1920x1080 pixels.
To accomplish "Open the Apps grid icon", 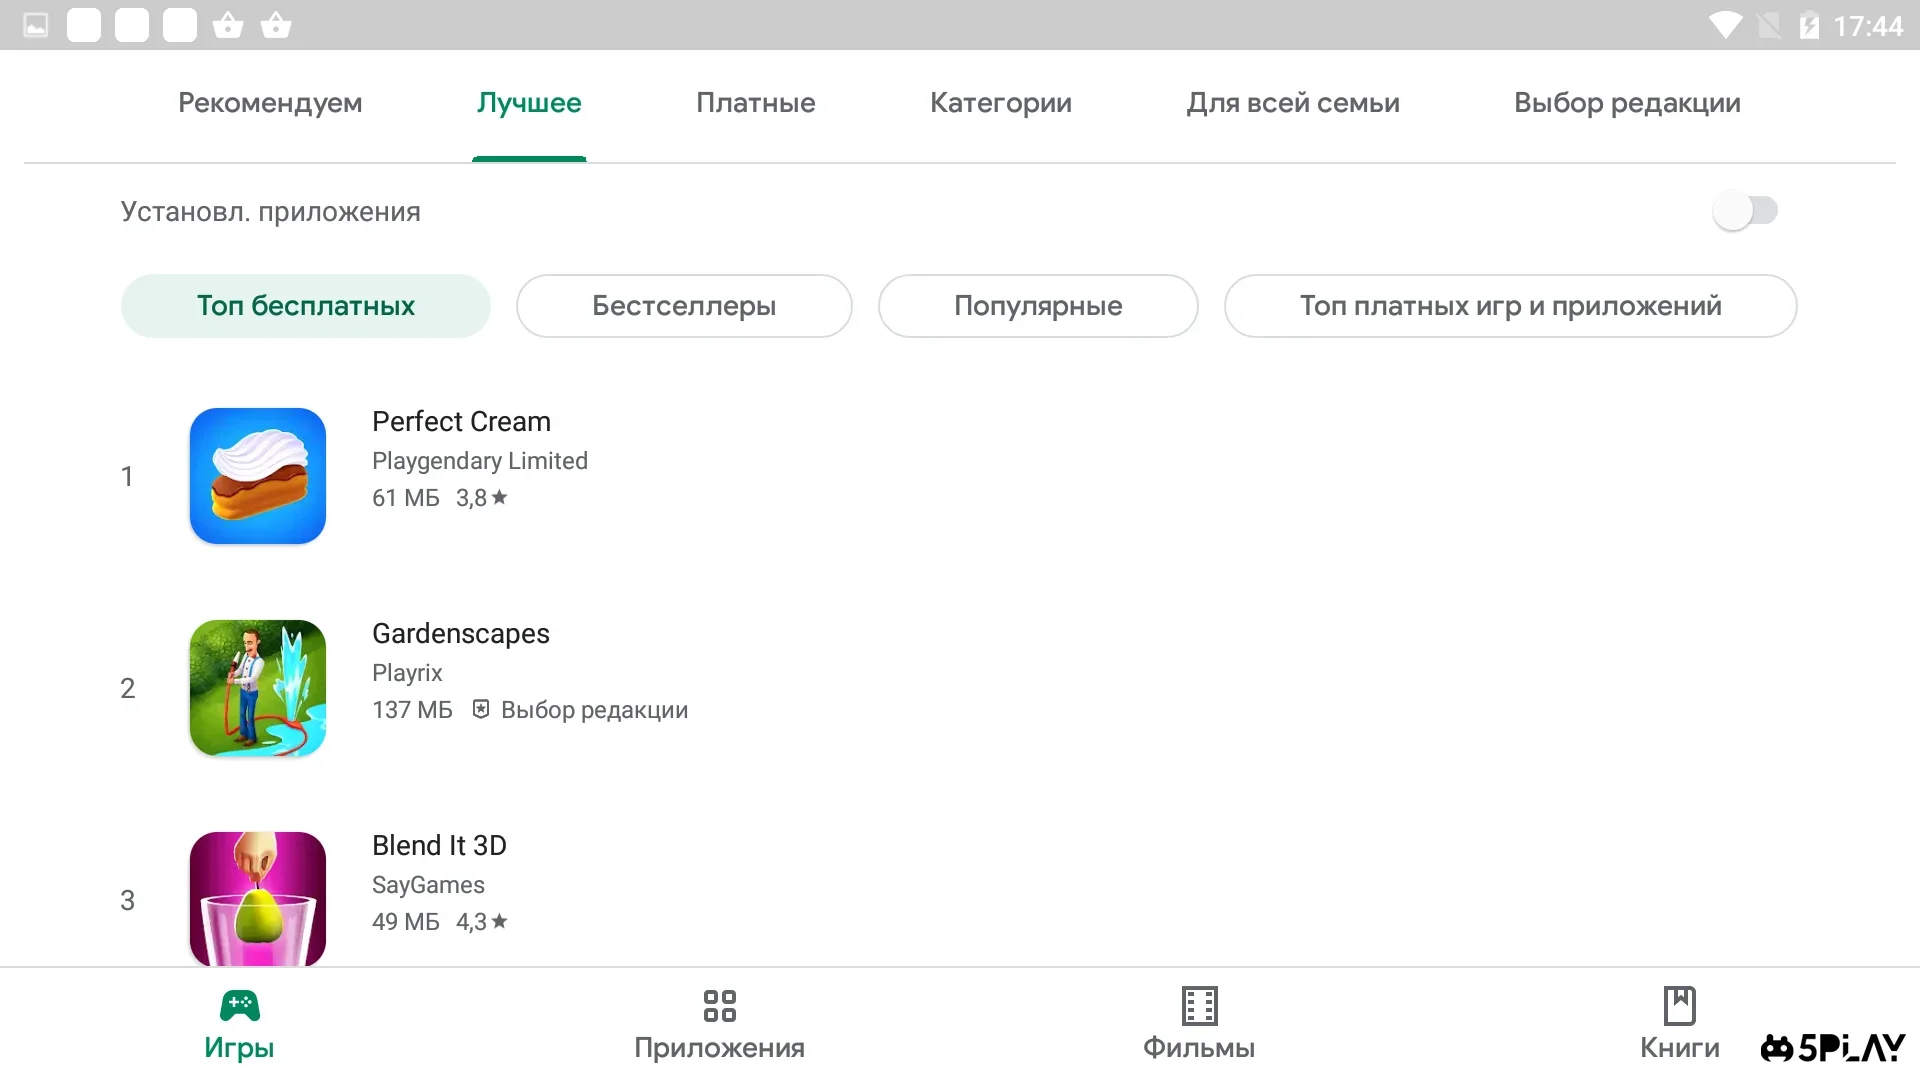I will (719, 1005).
